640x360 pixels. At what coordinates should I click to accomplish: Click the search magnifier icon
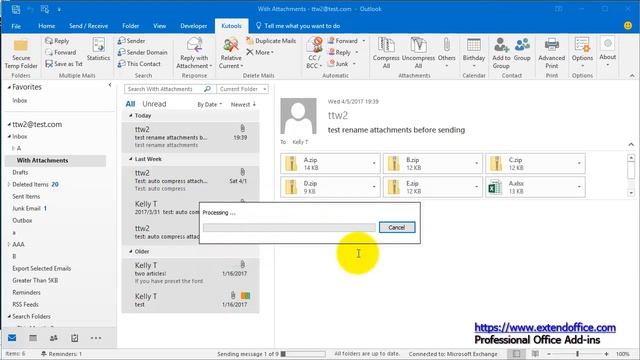click(207, 89)
